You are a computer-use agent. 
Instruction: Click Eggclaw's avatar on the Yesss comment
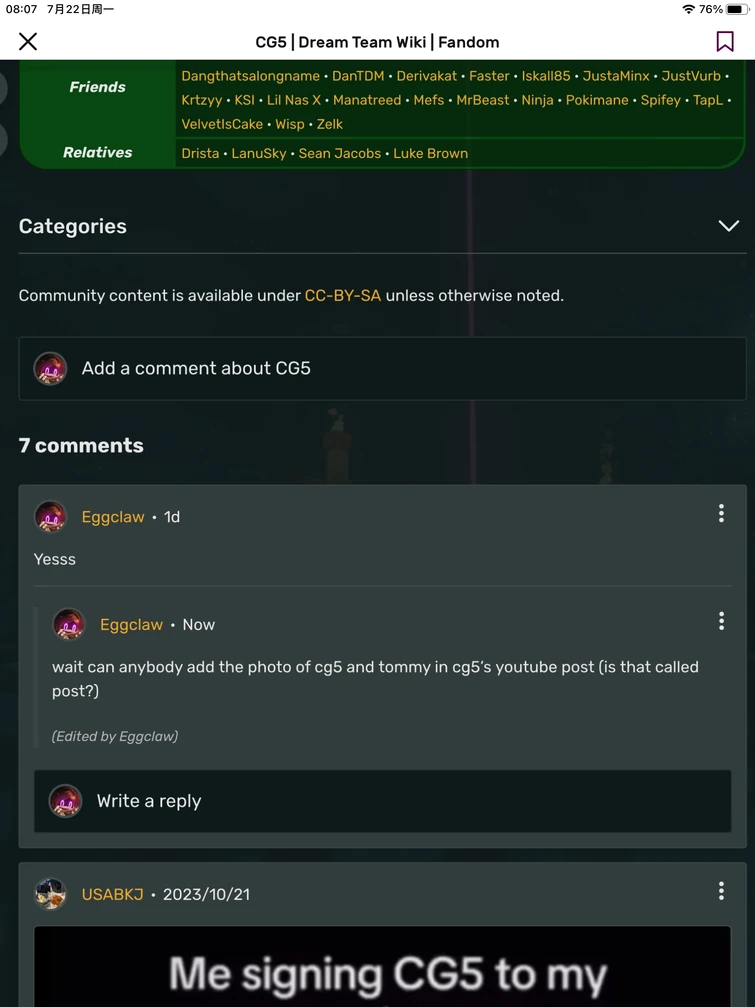click(x=50, y=517)
